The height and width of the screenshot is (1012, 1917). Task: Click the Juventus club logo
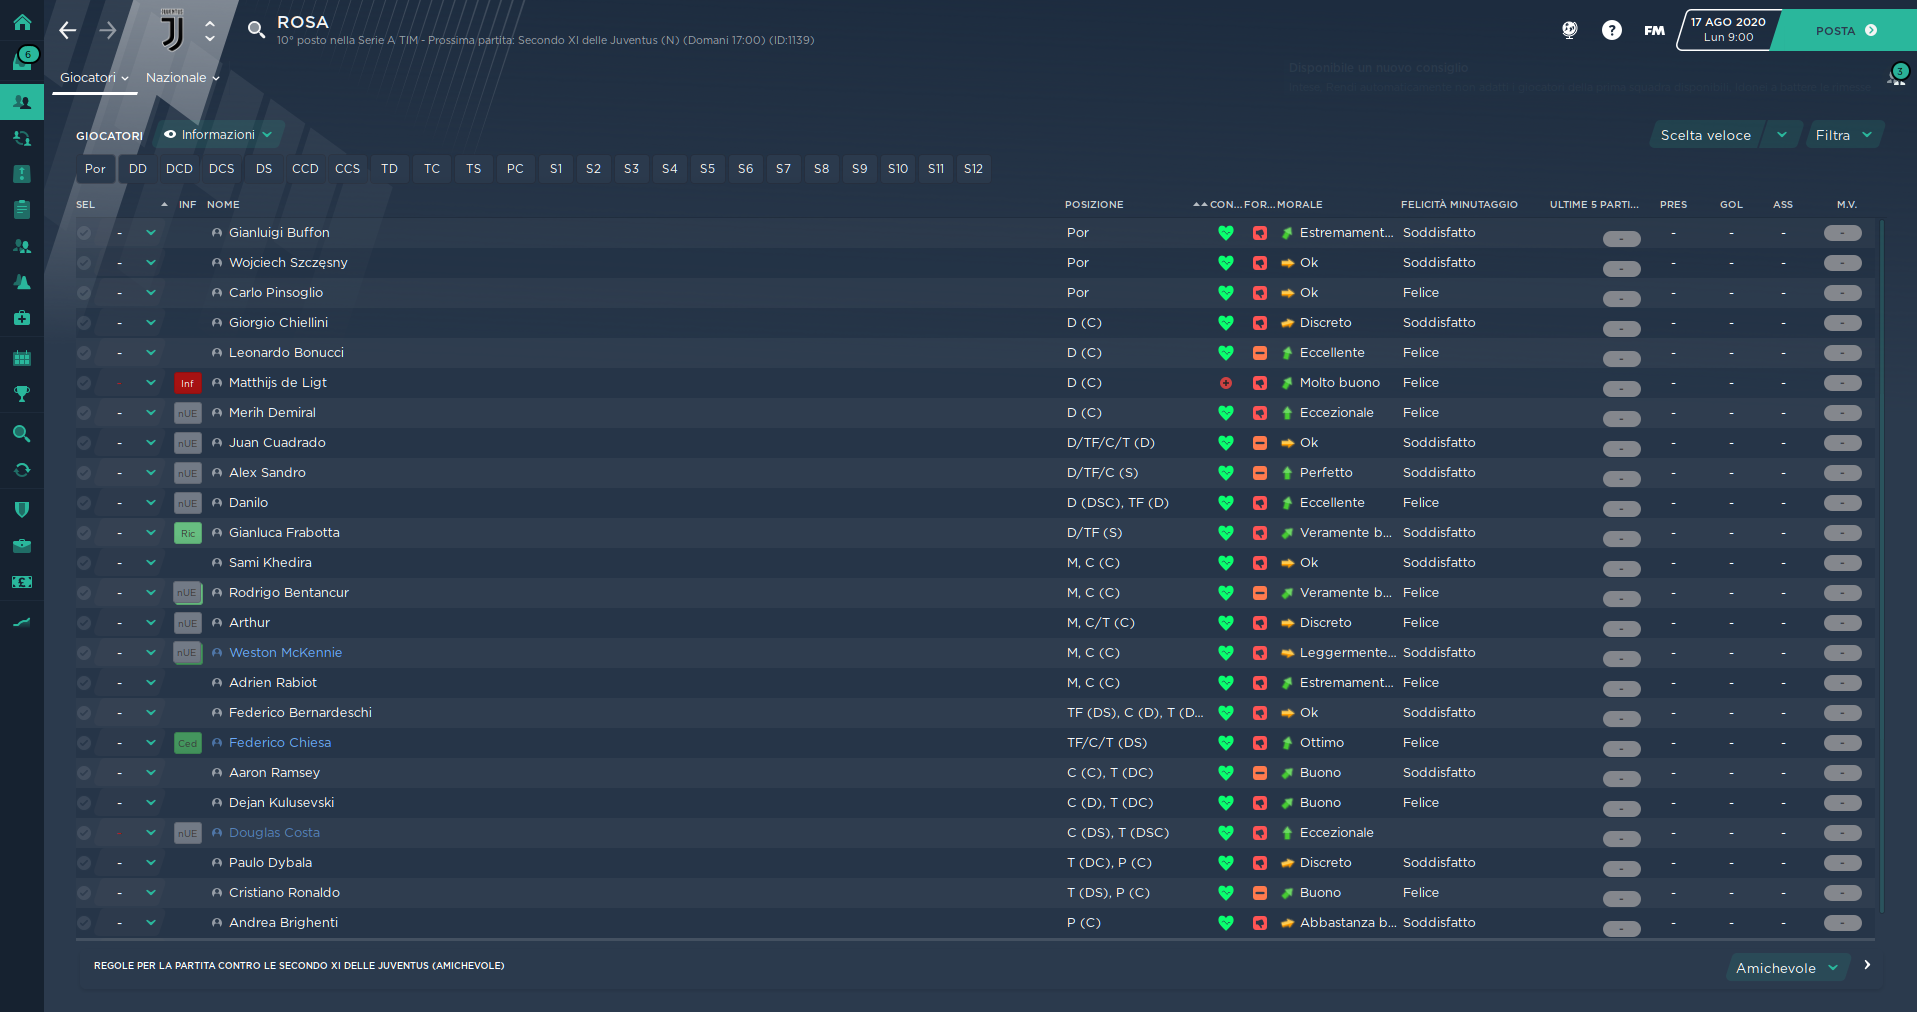tap(172, 30)
